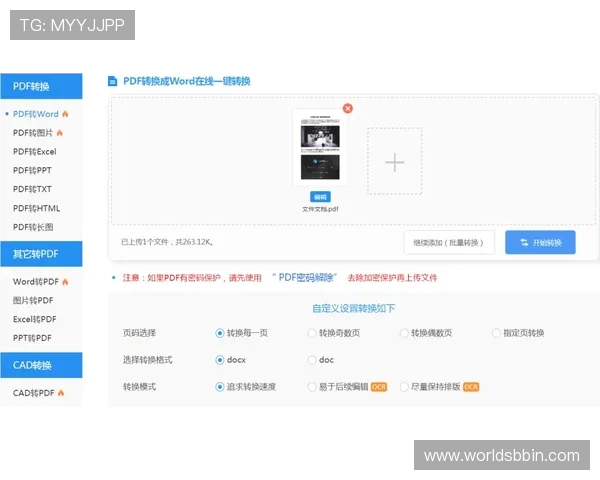Image resolution: width=600 pixels, height=480 pixels.
Task: Click the plus icon to add file
Action: coord(395,162)
